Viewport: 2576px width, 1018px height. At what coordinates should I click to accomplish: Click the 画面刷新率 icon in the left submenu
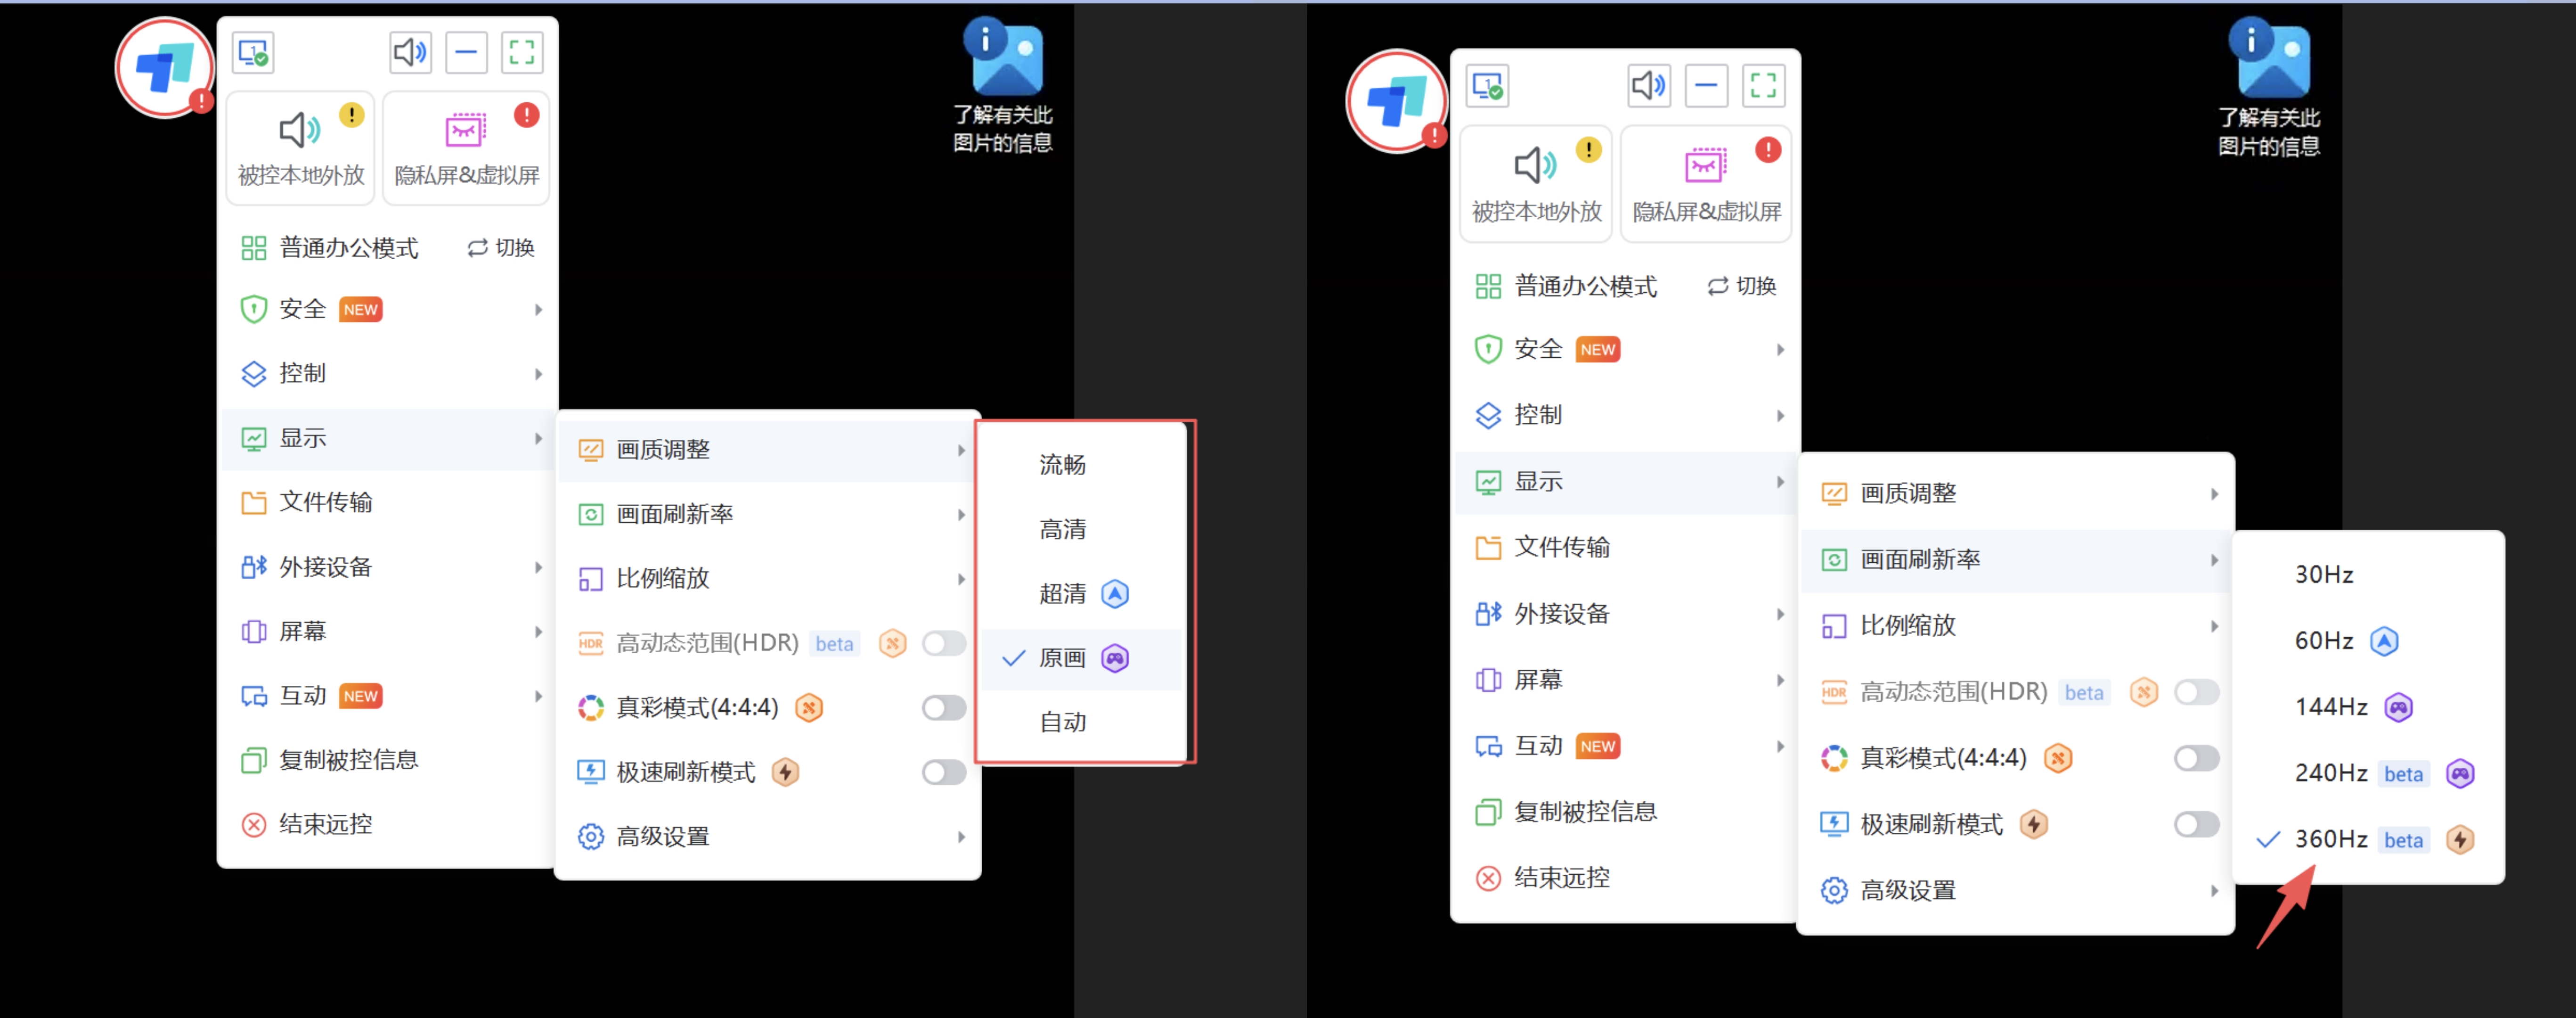point(591,514)
